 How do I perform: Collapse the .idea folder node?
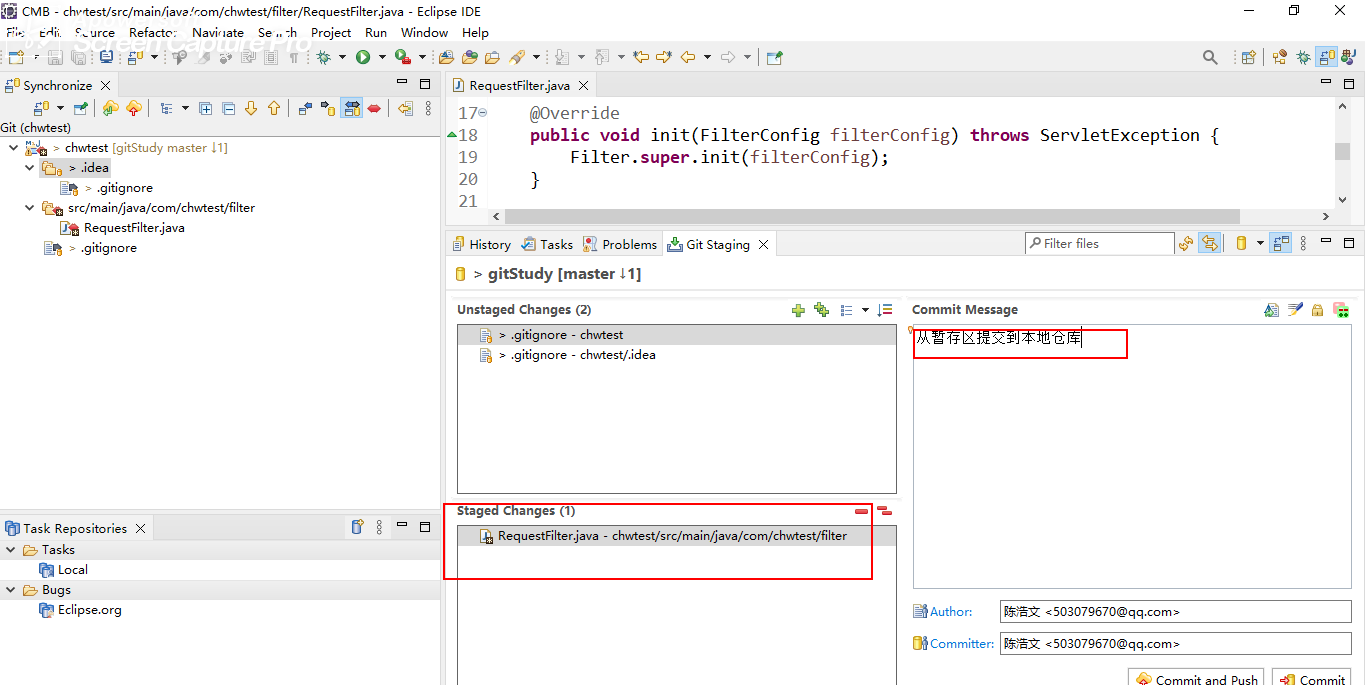coord(30,168)
